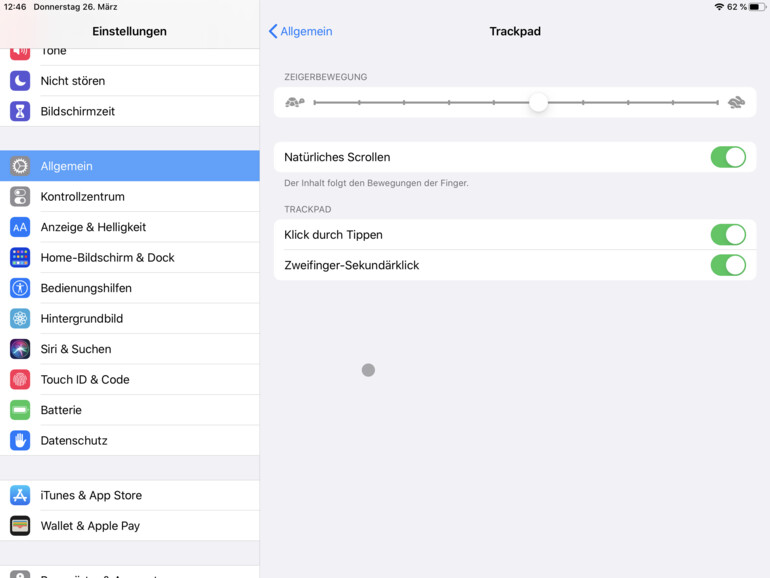This screenshot has height=578, width=770.
Task: Click the Bildschirmzeit hourglass icon
Action: click(x=20, y=111)
